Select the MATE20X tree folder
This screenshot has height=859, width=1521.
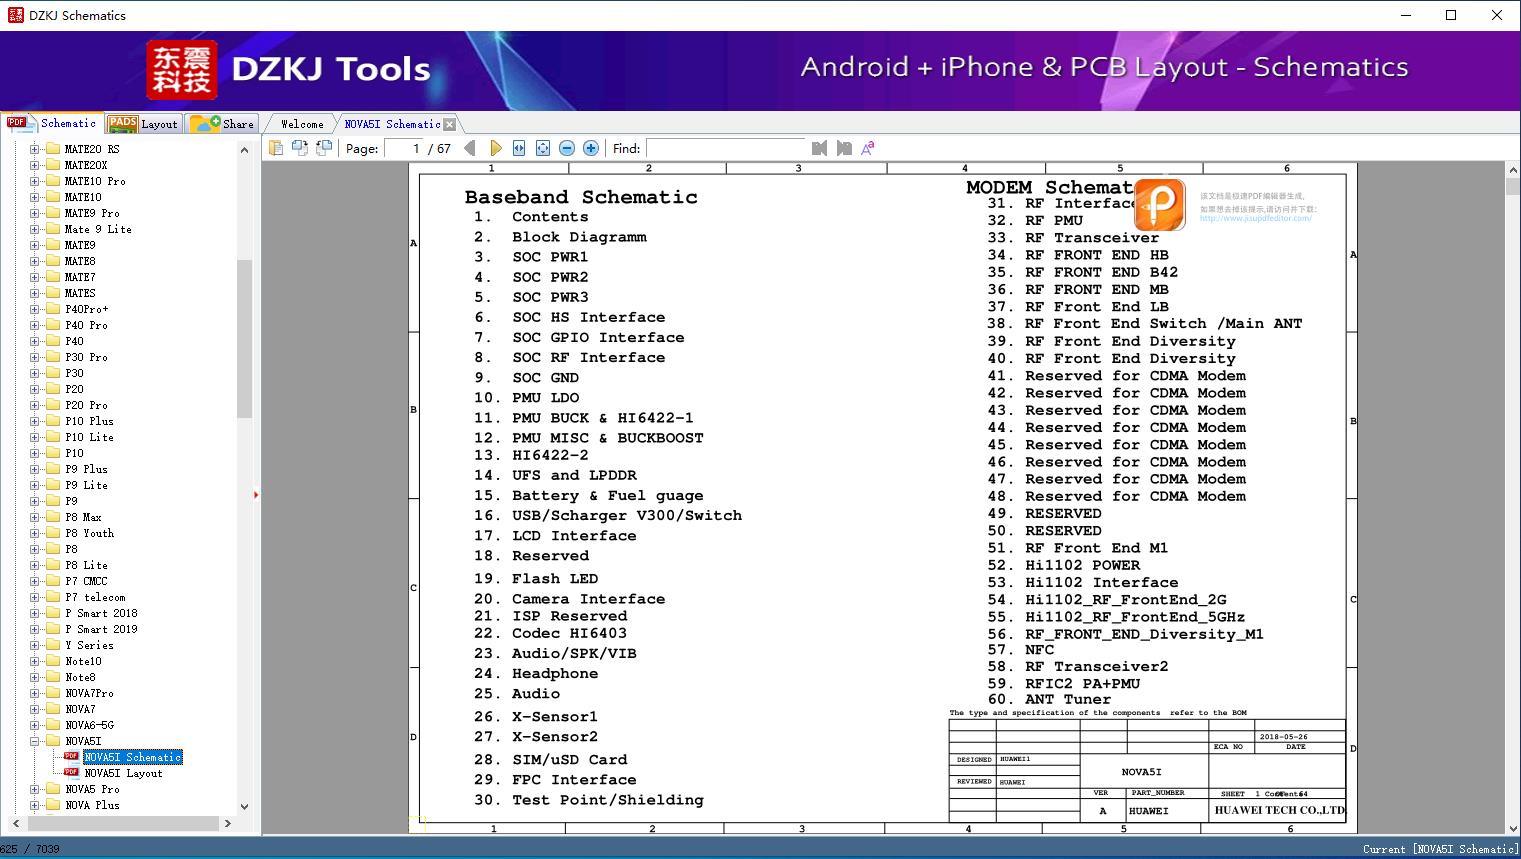(x=86, y=165)
